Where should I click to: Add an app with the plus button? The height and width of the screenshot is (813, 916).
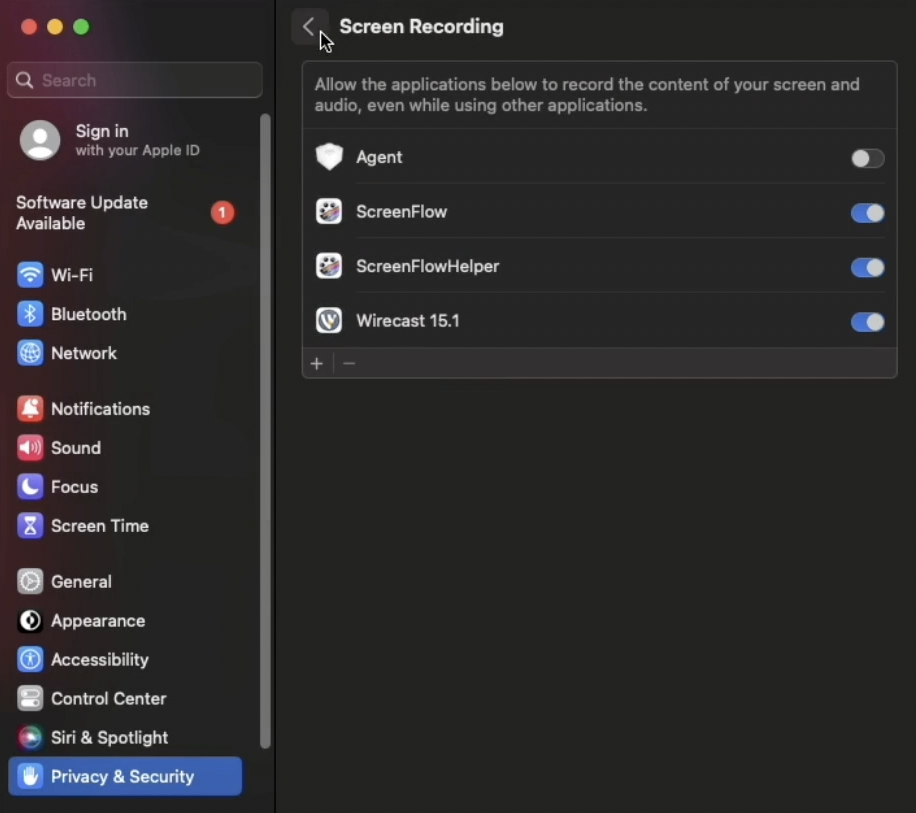[x=317, y=363]
